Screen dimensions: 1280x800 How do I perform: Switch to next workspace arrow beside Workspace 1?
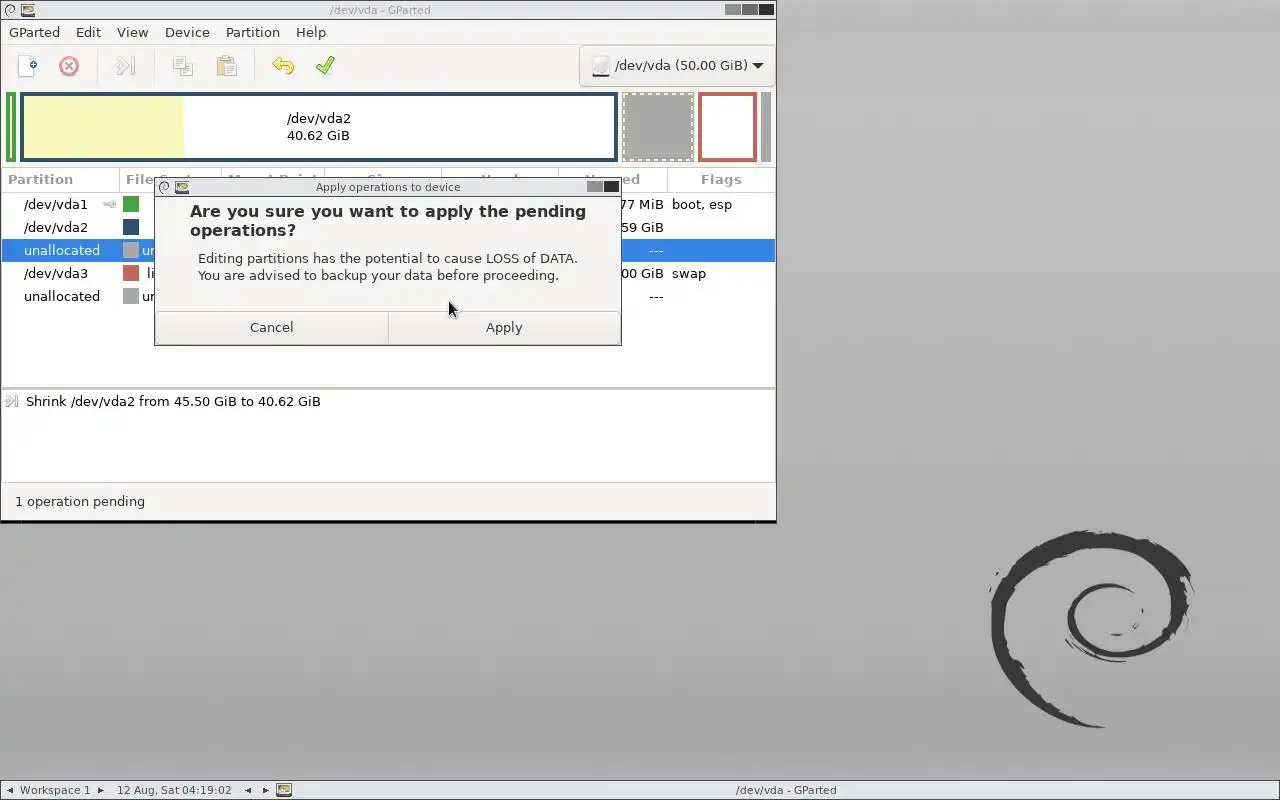pyautogui.click(x=100, y=790)
